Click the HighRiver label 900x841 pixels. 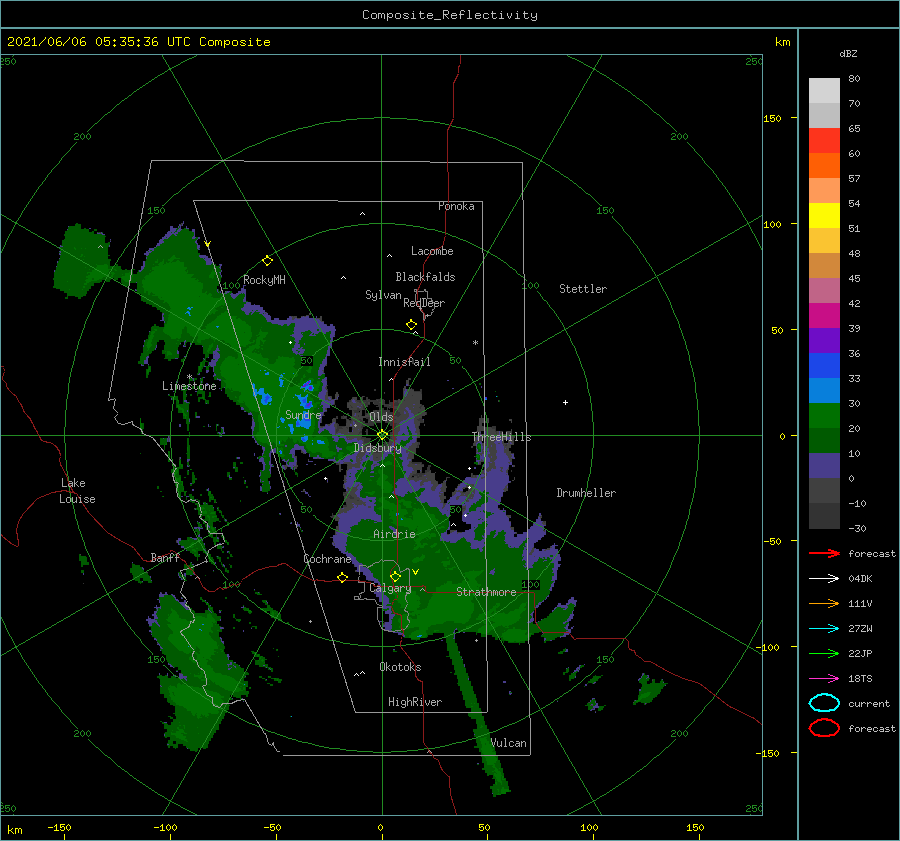pos(415,702)
